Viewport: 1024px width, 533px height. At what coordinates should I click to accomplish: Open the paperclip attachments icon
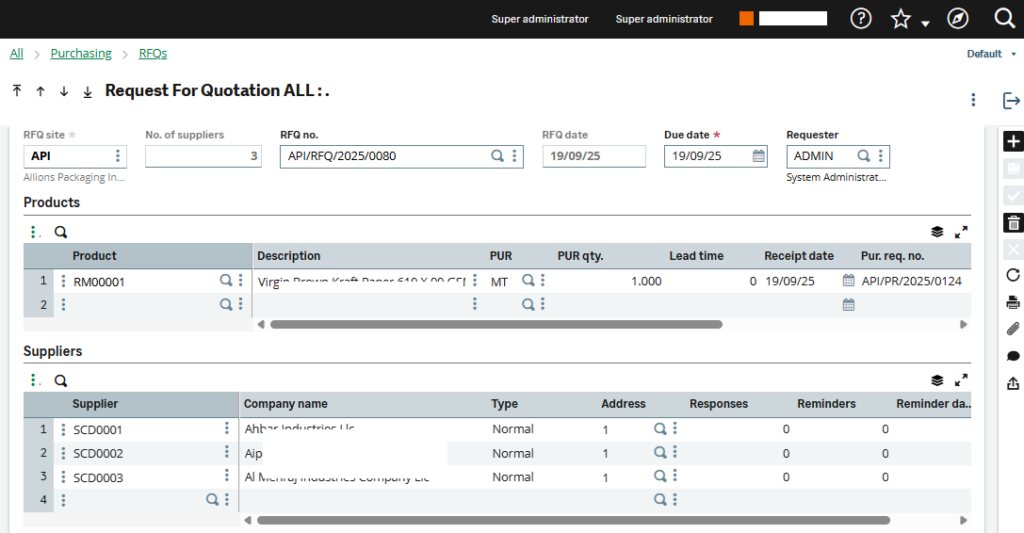tap(1012, 329)
